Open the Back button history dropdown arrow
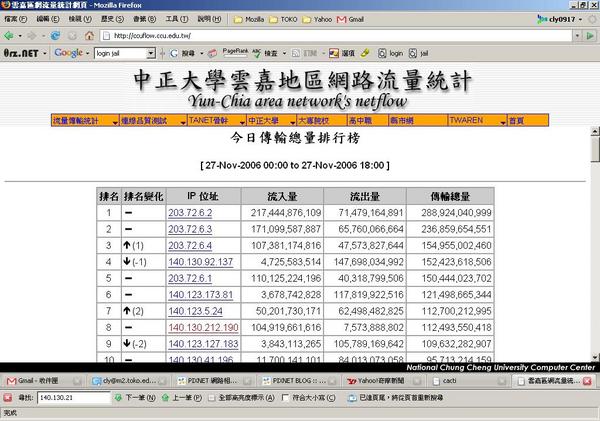 pyautogui.click(x=20, y=36)
